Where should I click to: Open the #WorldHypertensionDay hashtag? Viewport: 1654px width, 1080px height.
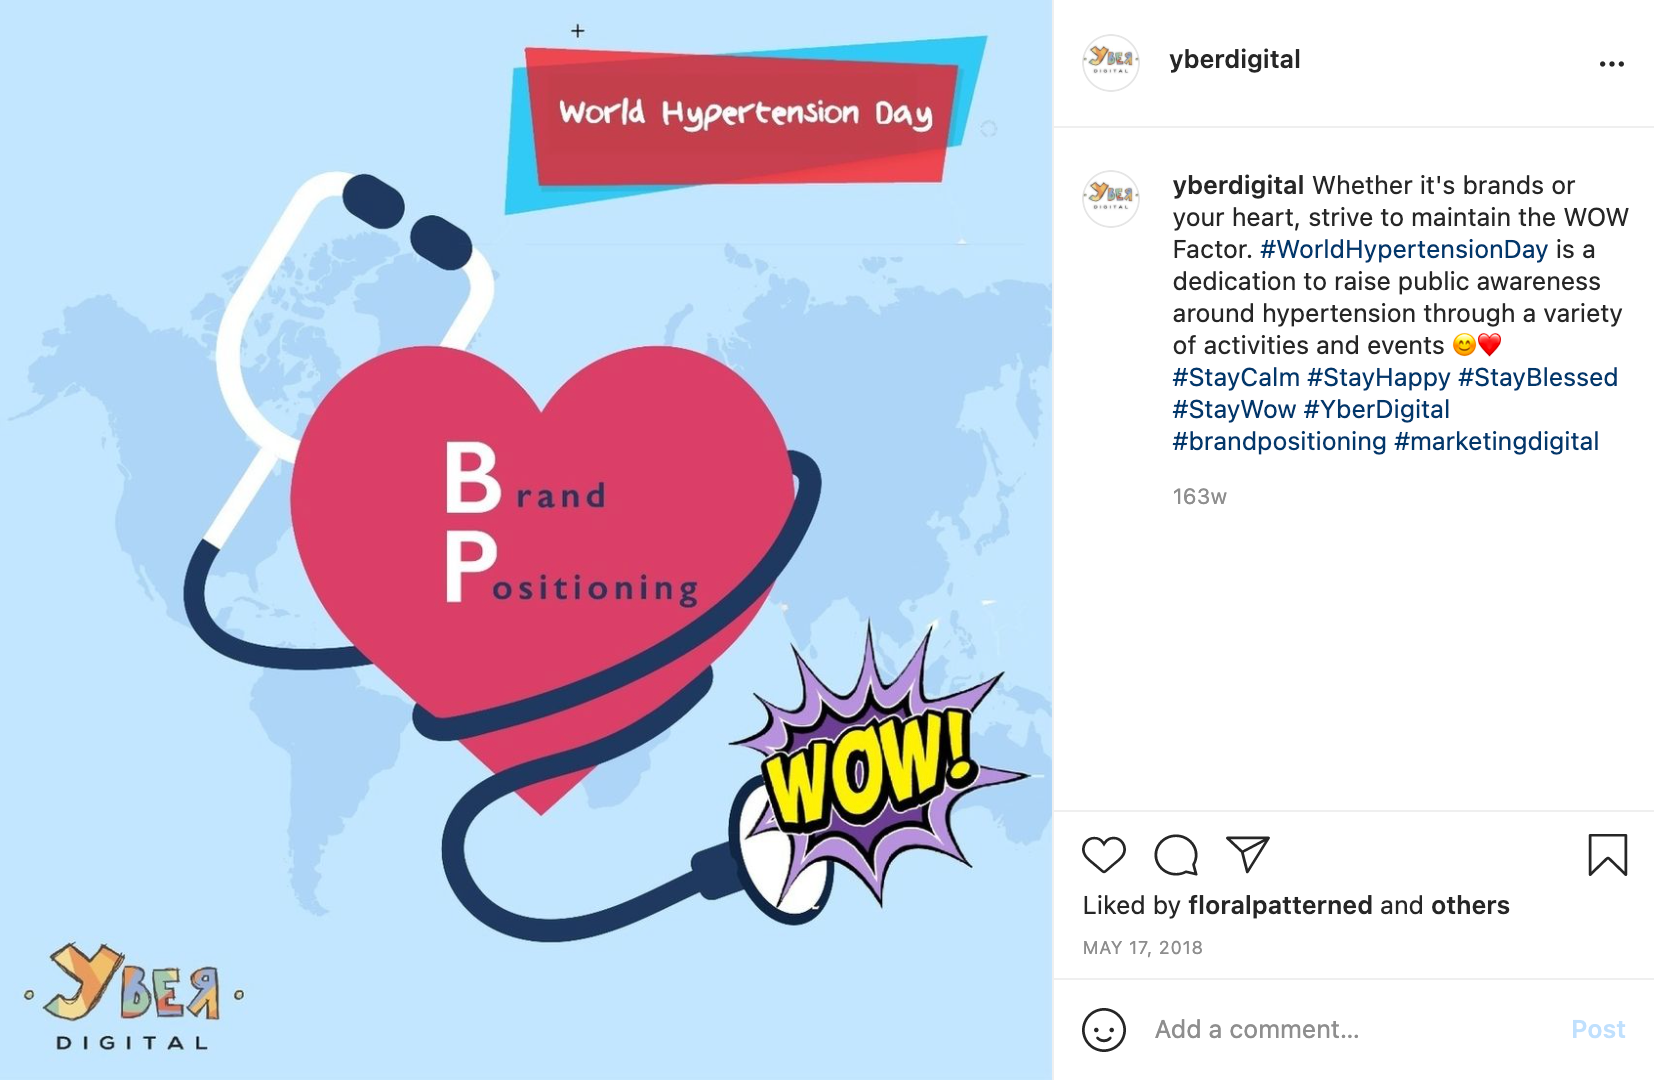pos(1404,249)
